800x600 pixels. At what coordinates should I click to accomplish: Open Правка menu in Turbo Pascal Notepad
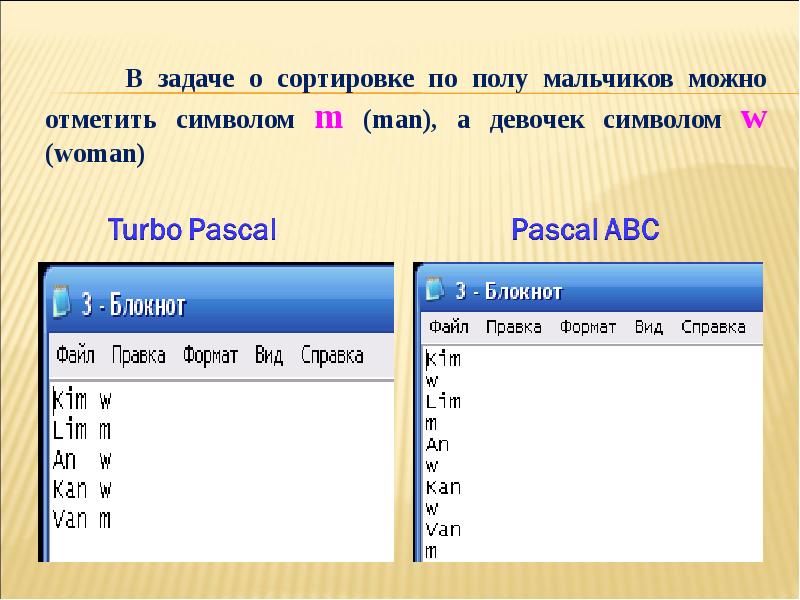click(x=139, y=355)
